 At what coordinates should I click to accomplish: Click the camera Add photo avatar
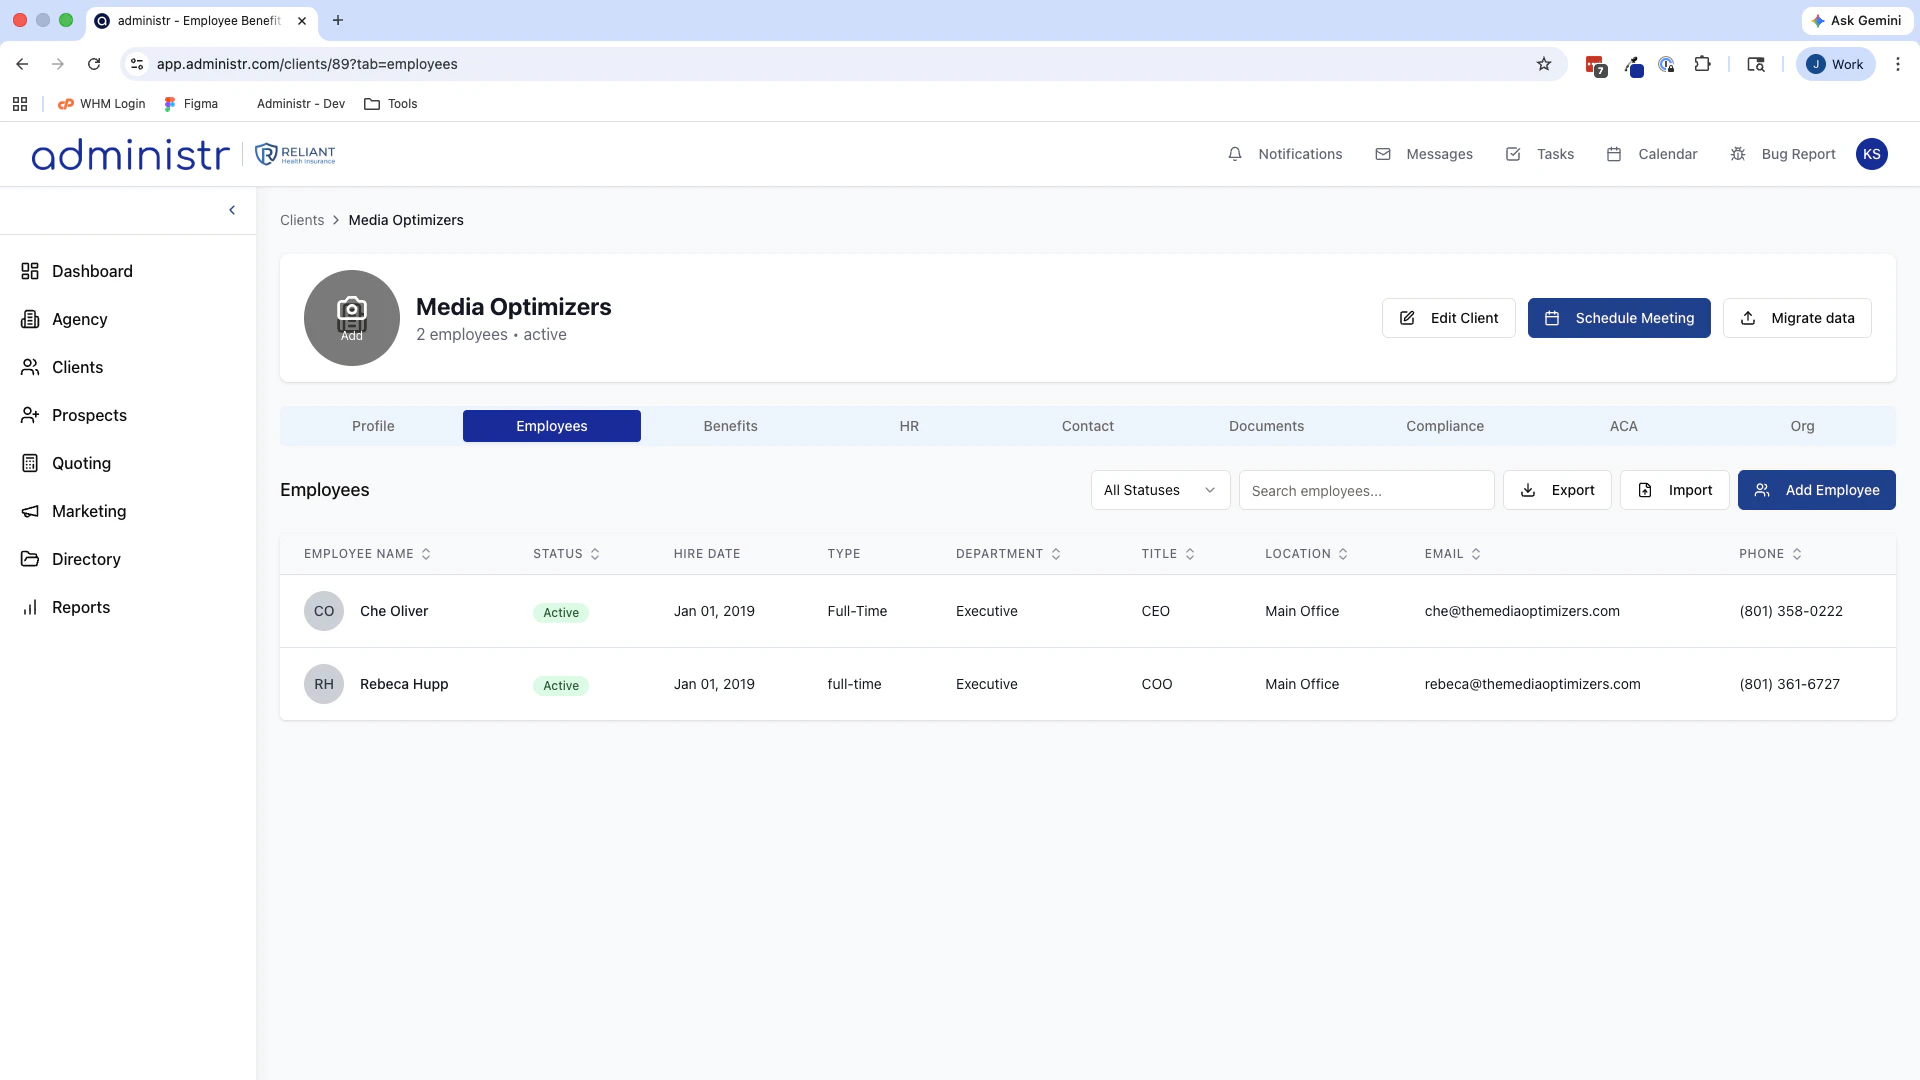352,318
